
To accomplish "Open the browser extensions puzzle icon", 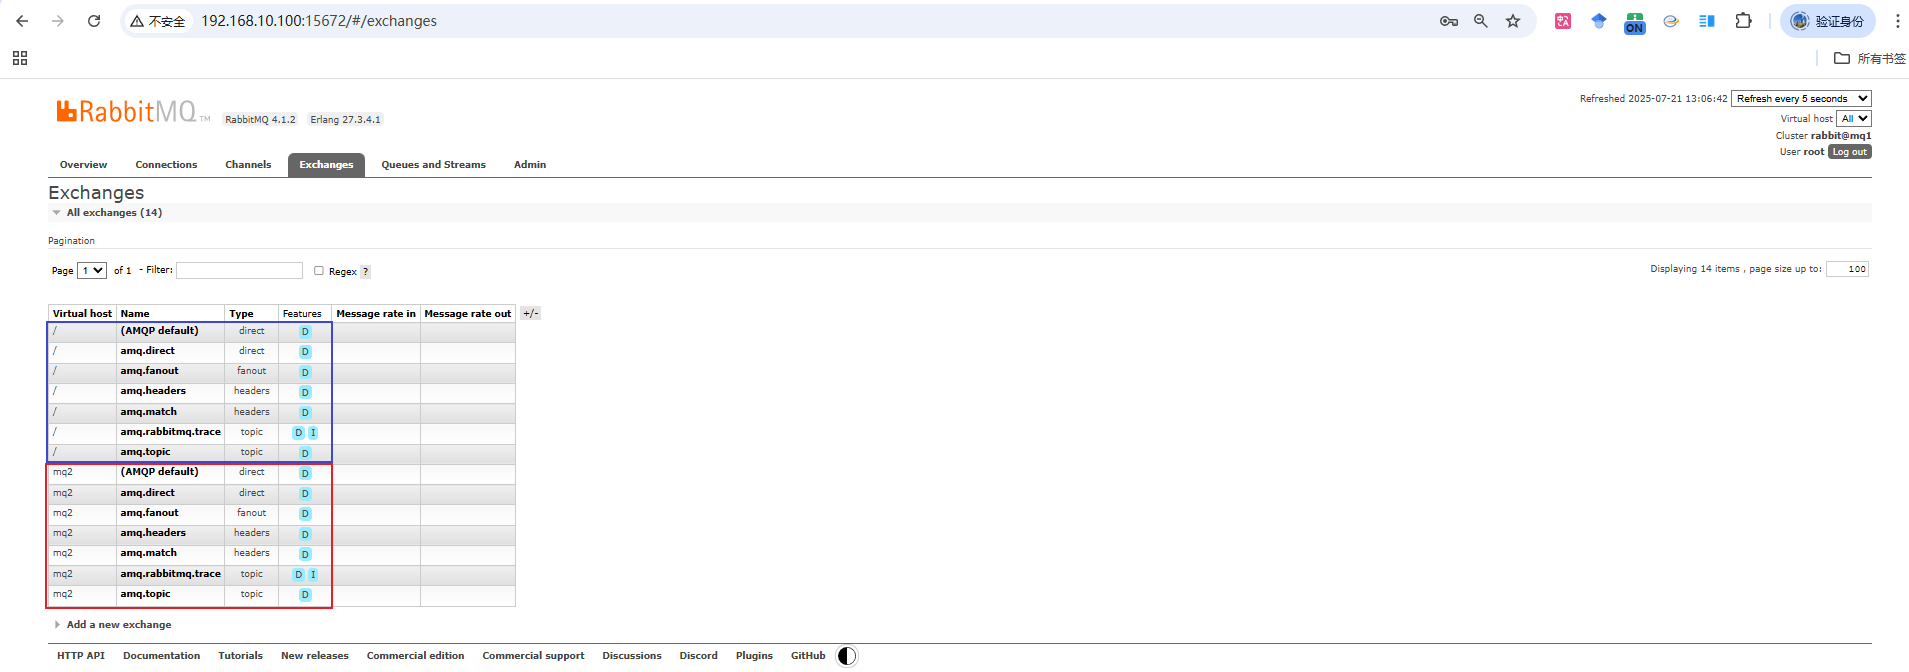I will pos(1743,21).
